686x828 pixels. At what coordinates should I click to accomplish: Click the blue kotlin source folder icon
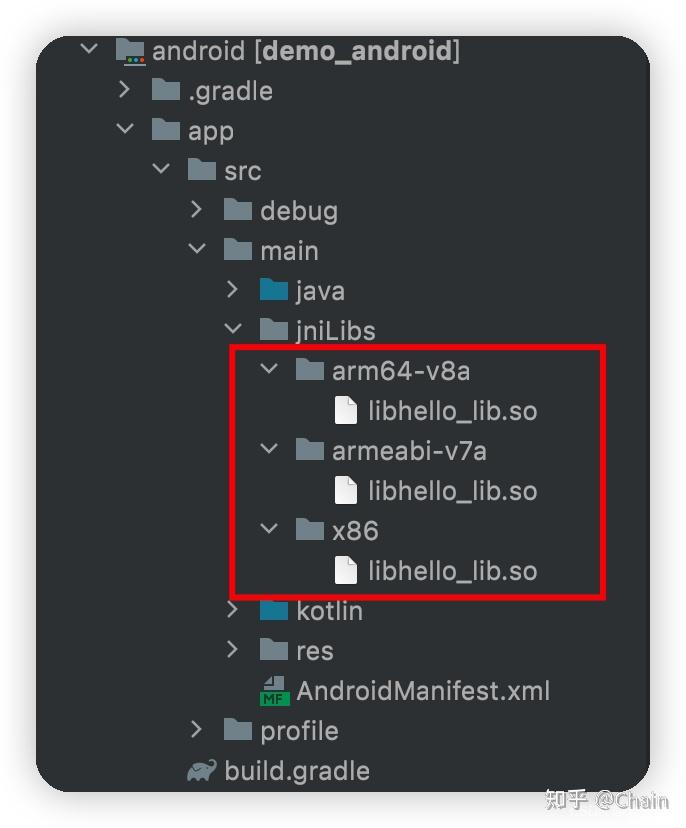coord(274,610)
